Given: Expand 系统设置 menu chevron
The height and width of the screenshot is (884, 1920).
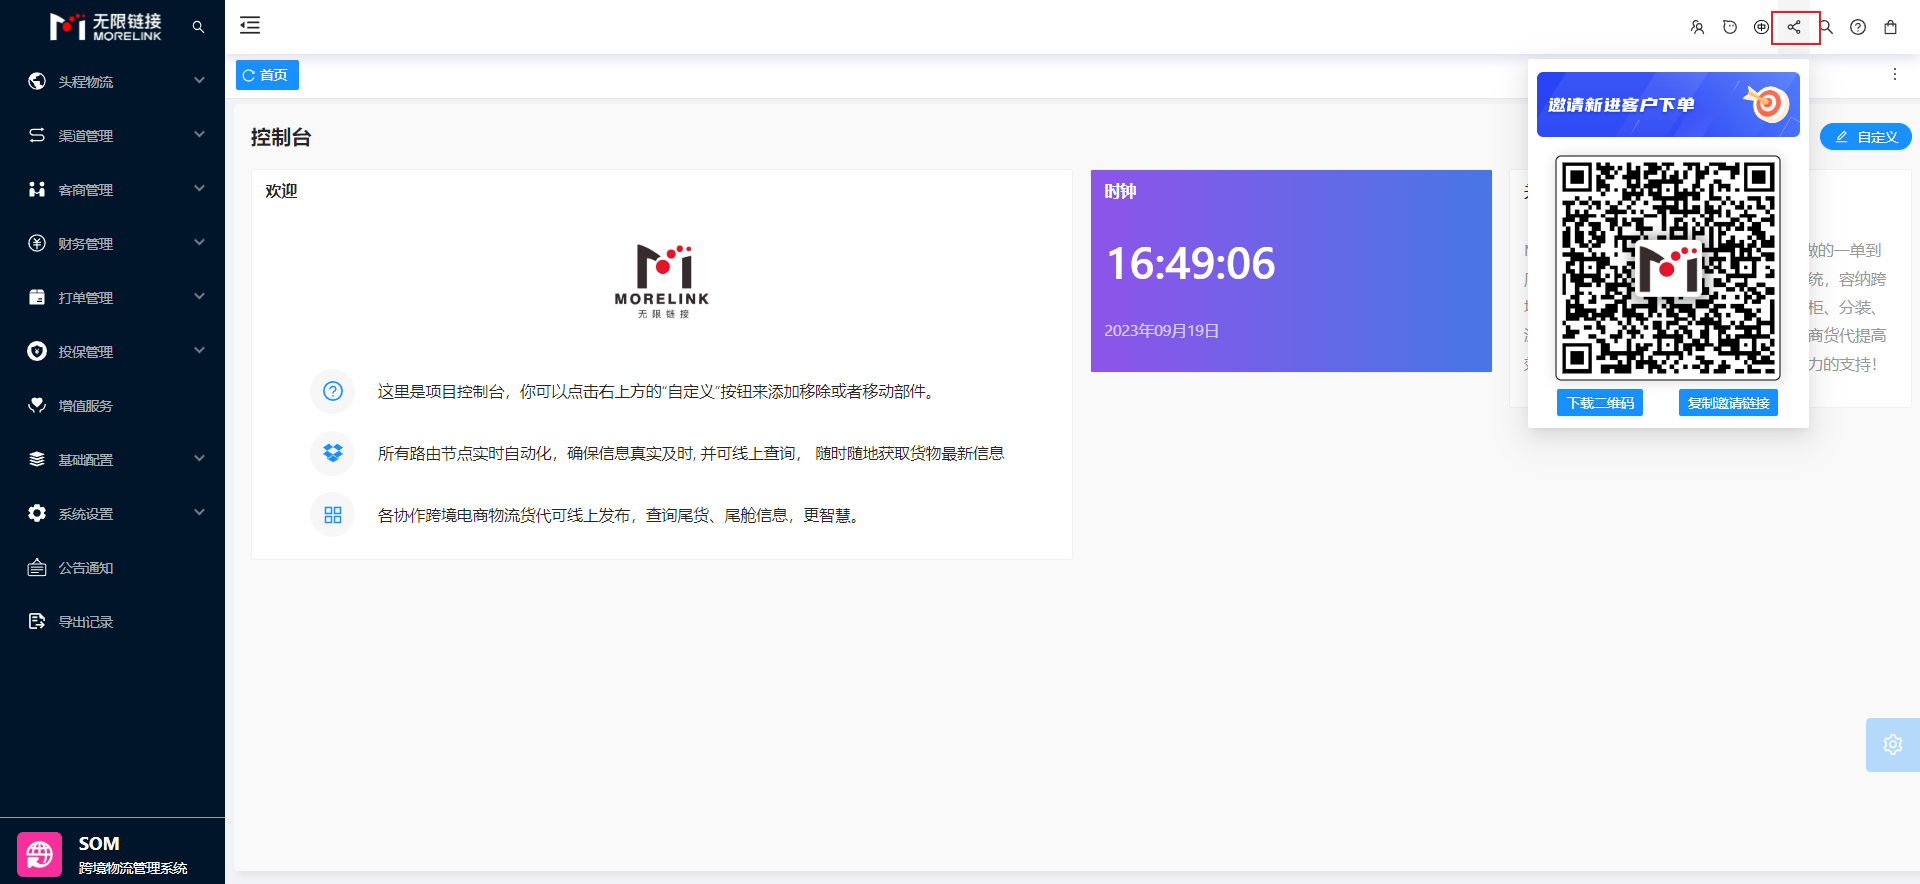Looking at the screenshot, I should click(x=199, y=512).
